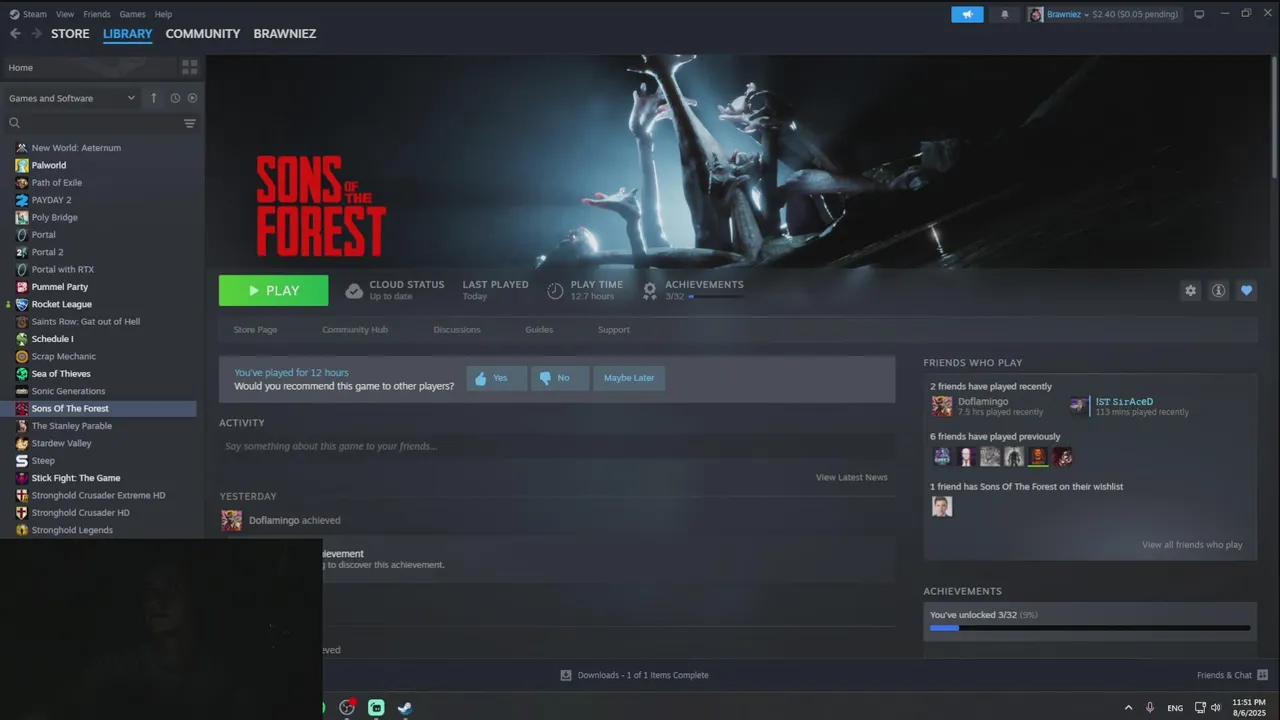This screenshot has width=1280, height=720.
Task: Click the Downloads icon in bottom bar
Action: (x=566, y=675)
